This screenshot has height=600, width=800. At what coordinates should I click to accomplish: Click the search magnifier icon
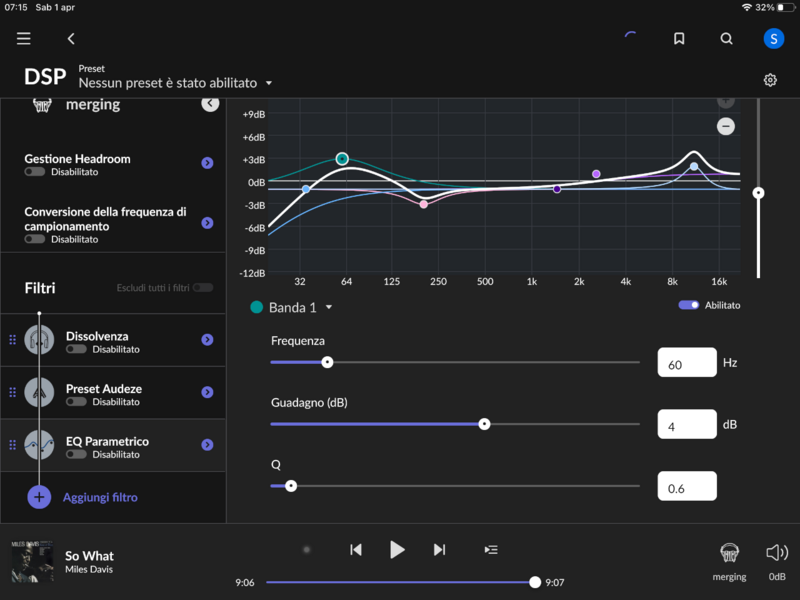[x=727, y=39]
